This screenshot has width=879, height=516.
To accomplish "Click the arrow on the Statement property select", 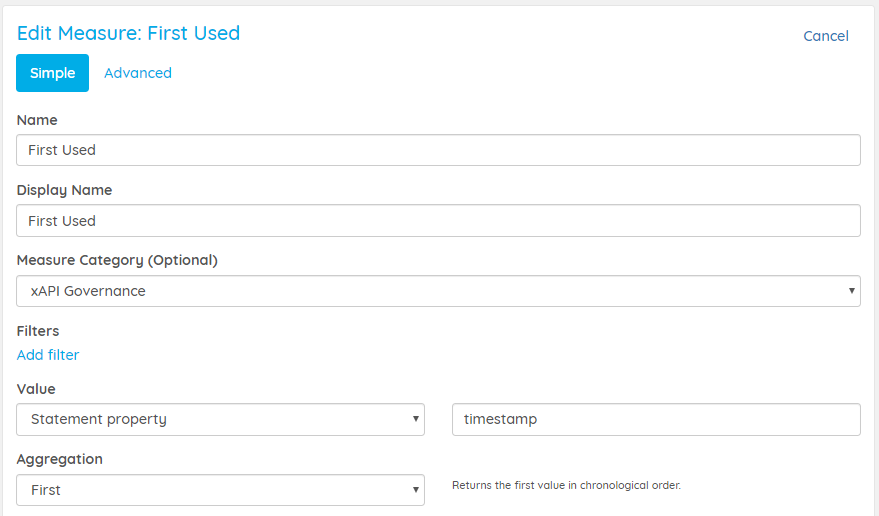I will pyautogui.click(x=415, y=418).
